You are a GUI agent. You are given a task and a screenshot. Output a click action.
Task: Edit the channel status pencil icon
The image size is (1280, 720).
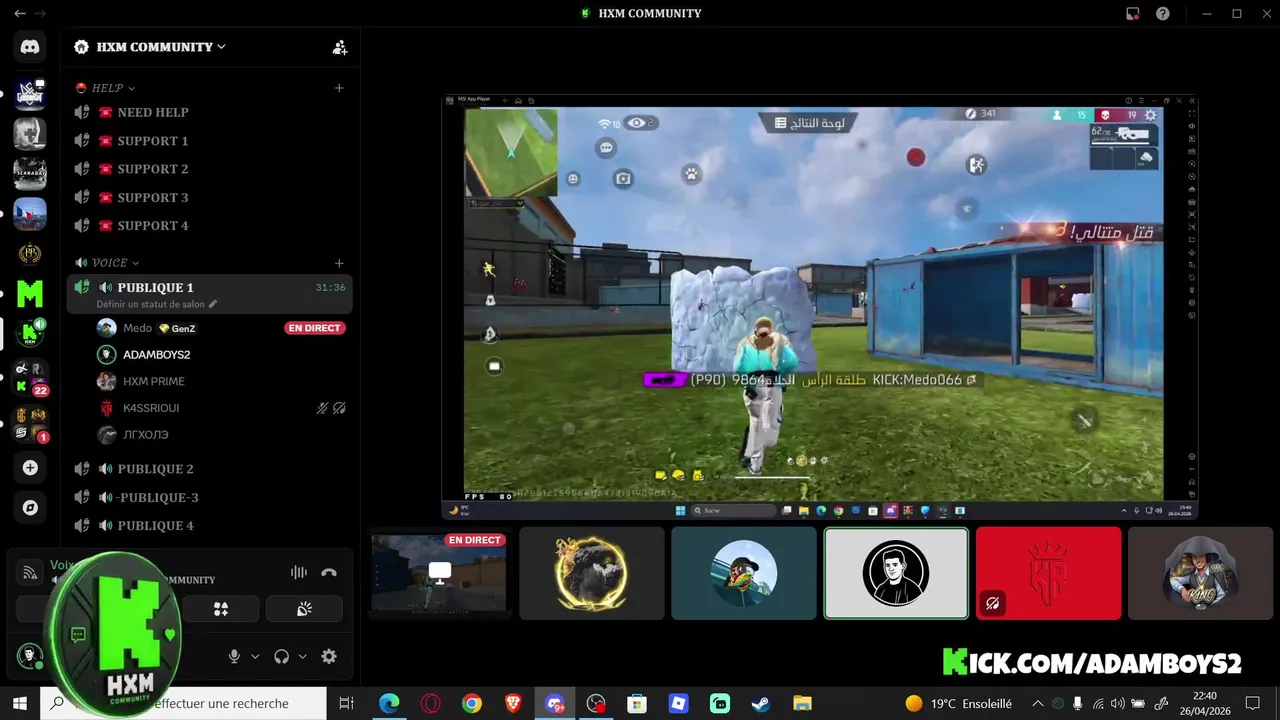point(213,304)
